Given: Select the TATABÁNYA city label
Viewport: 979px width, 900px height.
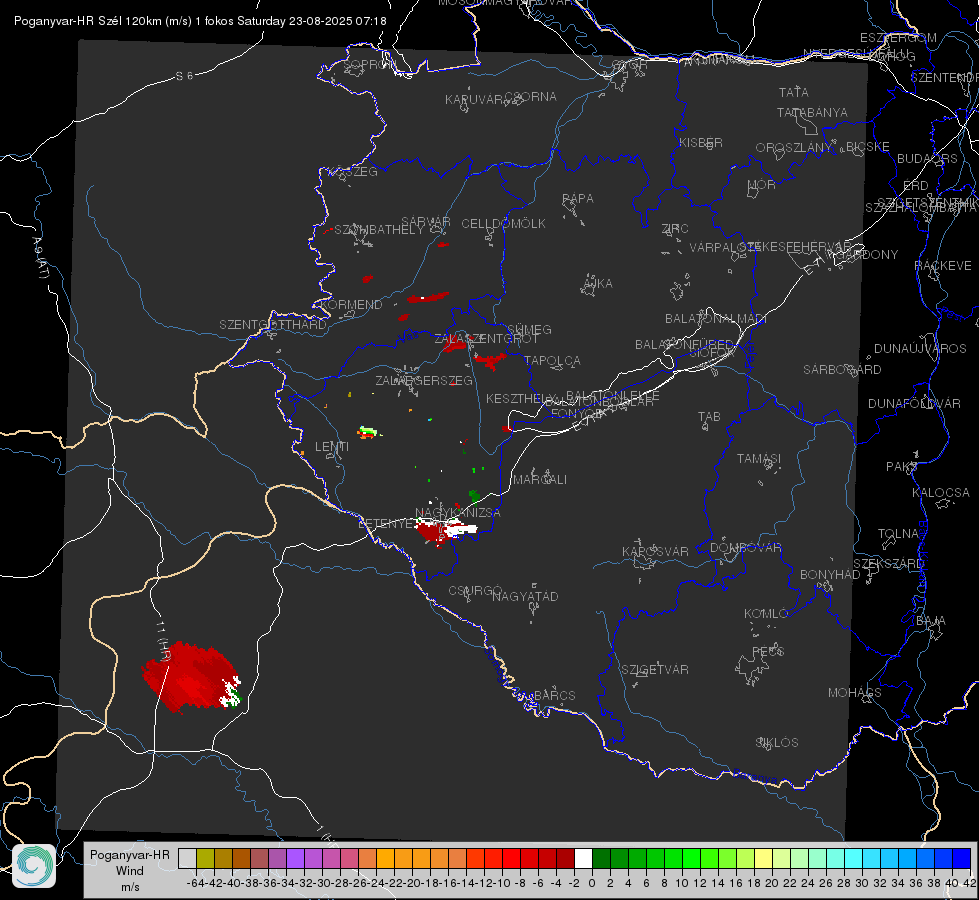Looking at the screenshot, I should coord(812,112).
